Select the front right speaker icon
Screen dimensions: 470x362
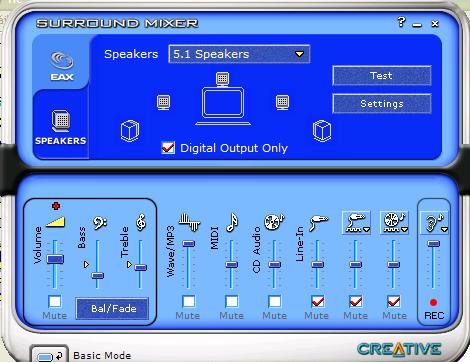point(282,102)
